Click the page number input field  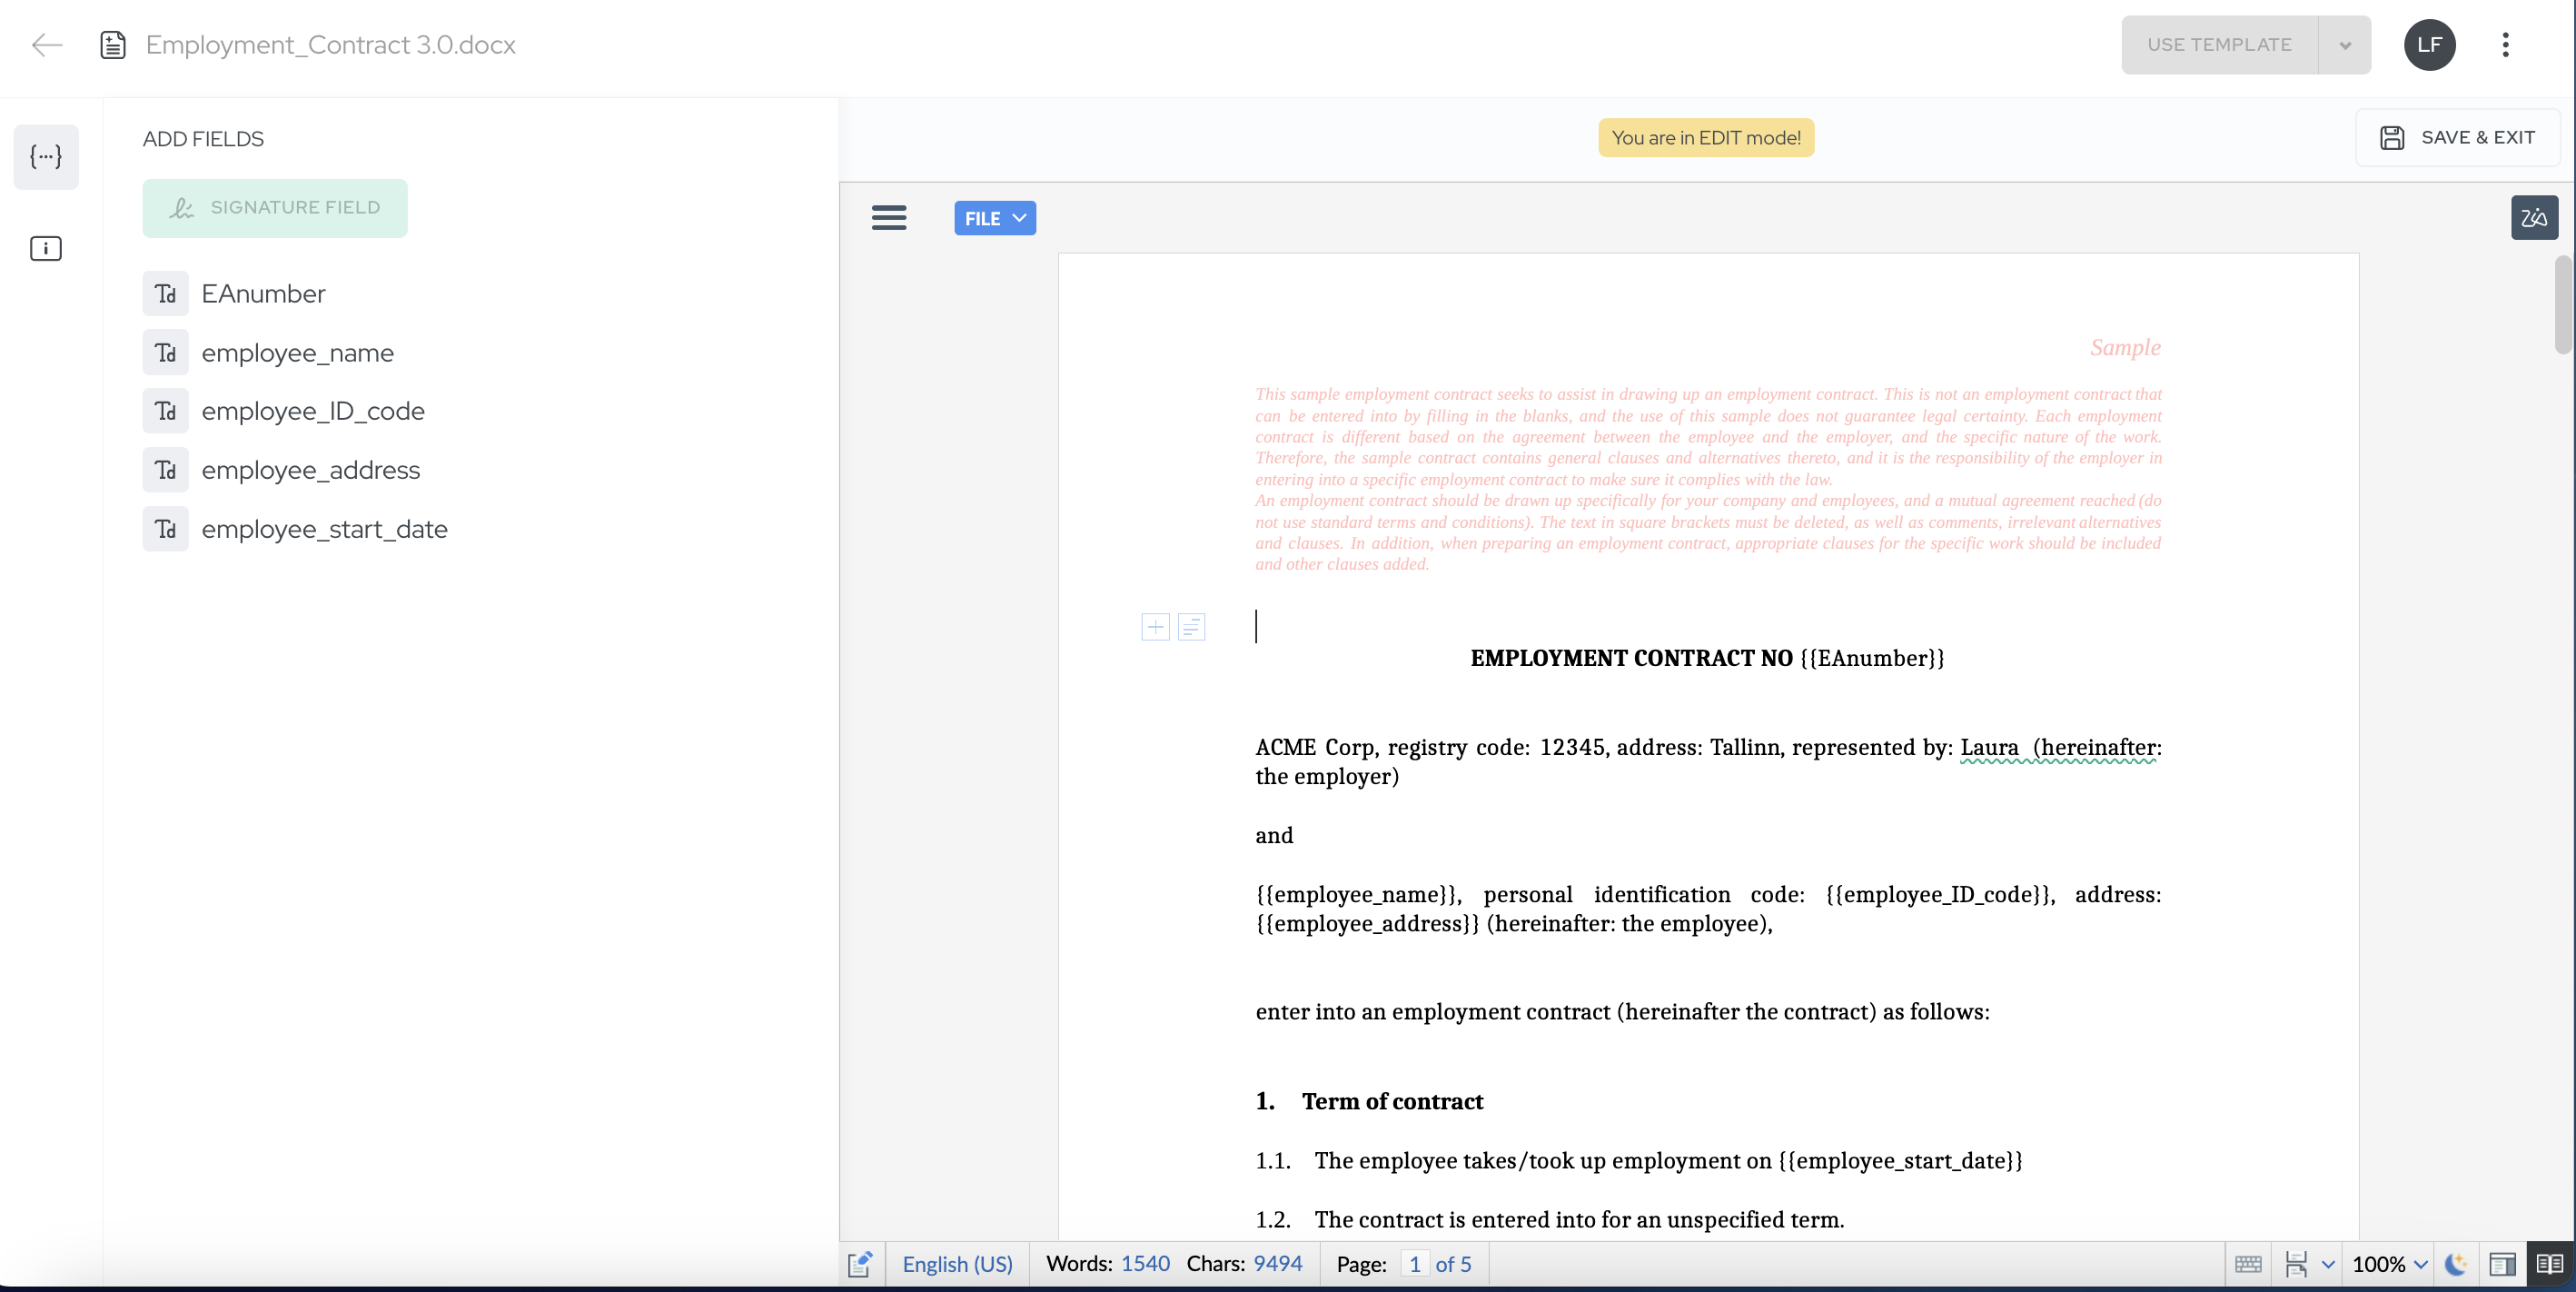coord(1414,1264)
